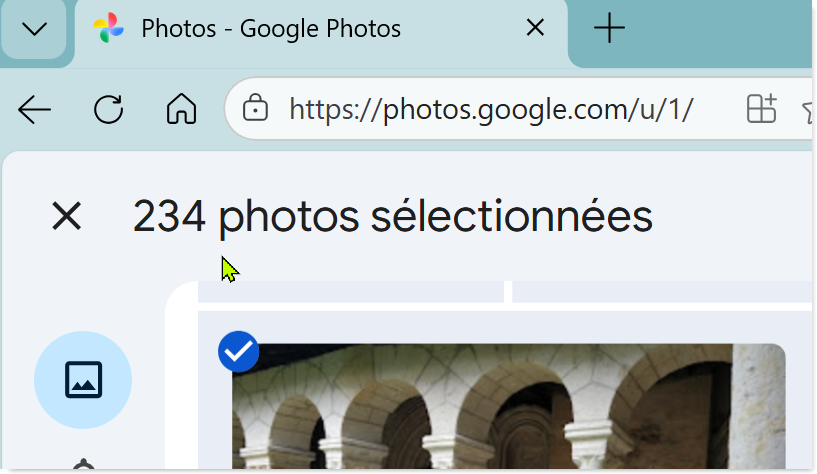This screenshot has width=817, height=474.
Task: Click the browser Back arrow
Action: tap(35, 109)
